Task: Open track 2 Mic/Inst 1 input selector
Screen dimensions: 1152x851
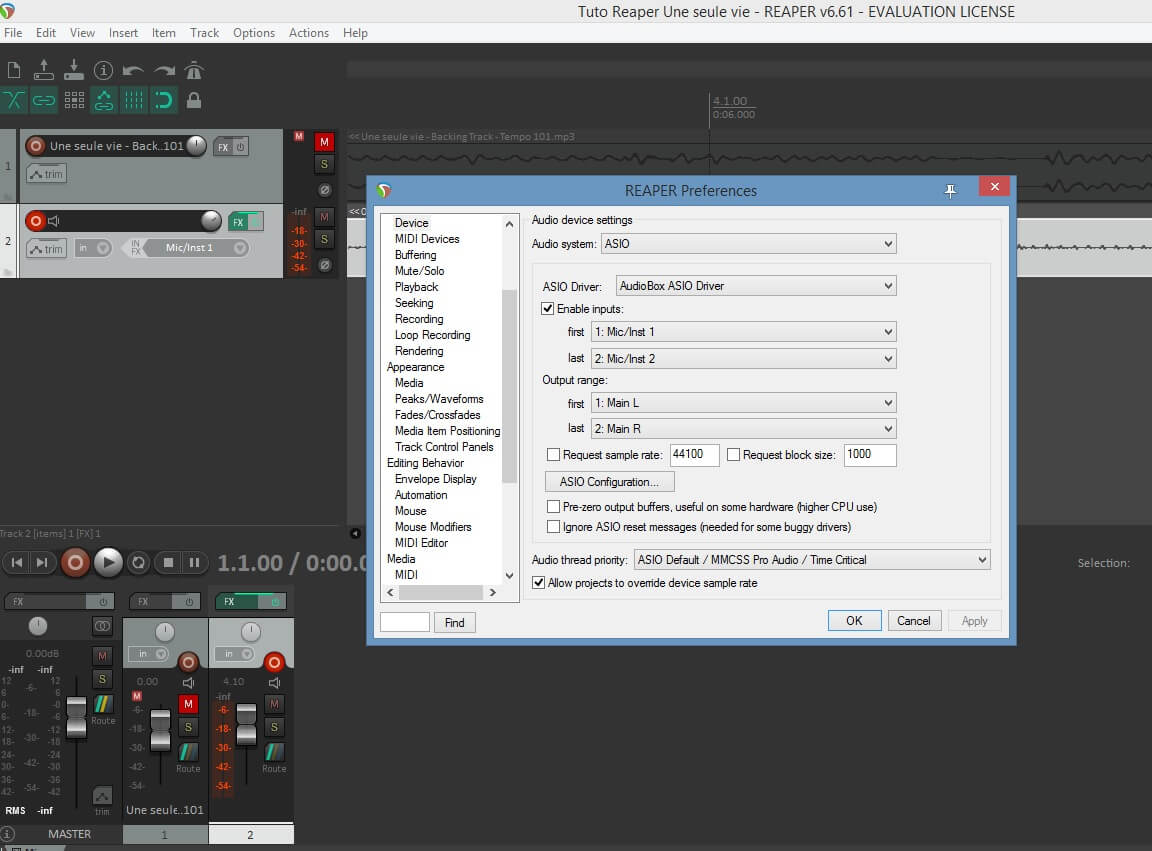Action: click(x=195, y=248)
